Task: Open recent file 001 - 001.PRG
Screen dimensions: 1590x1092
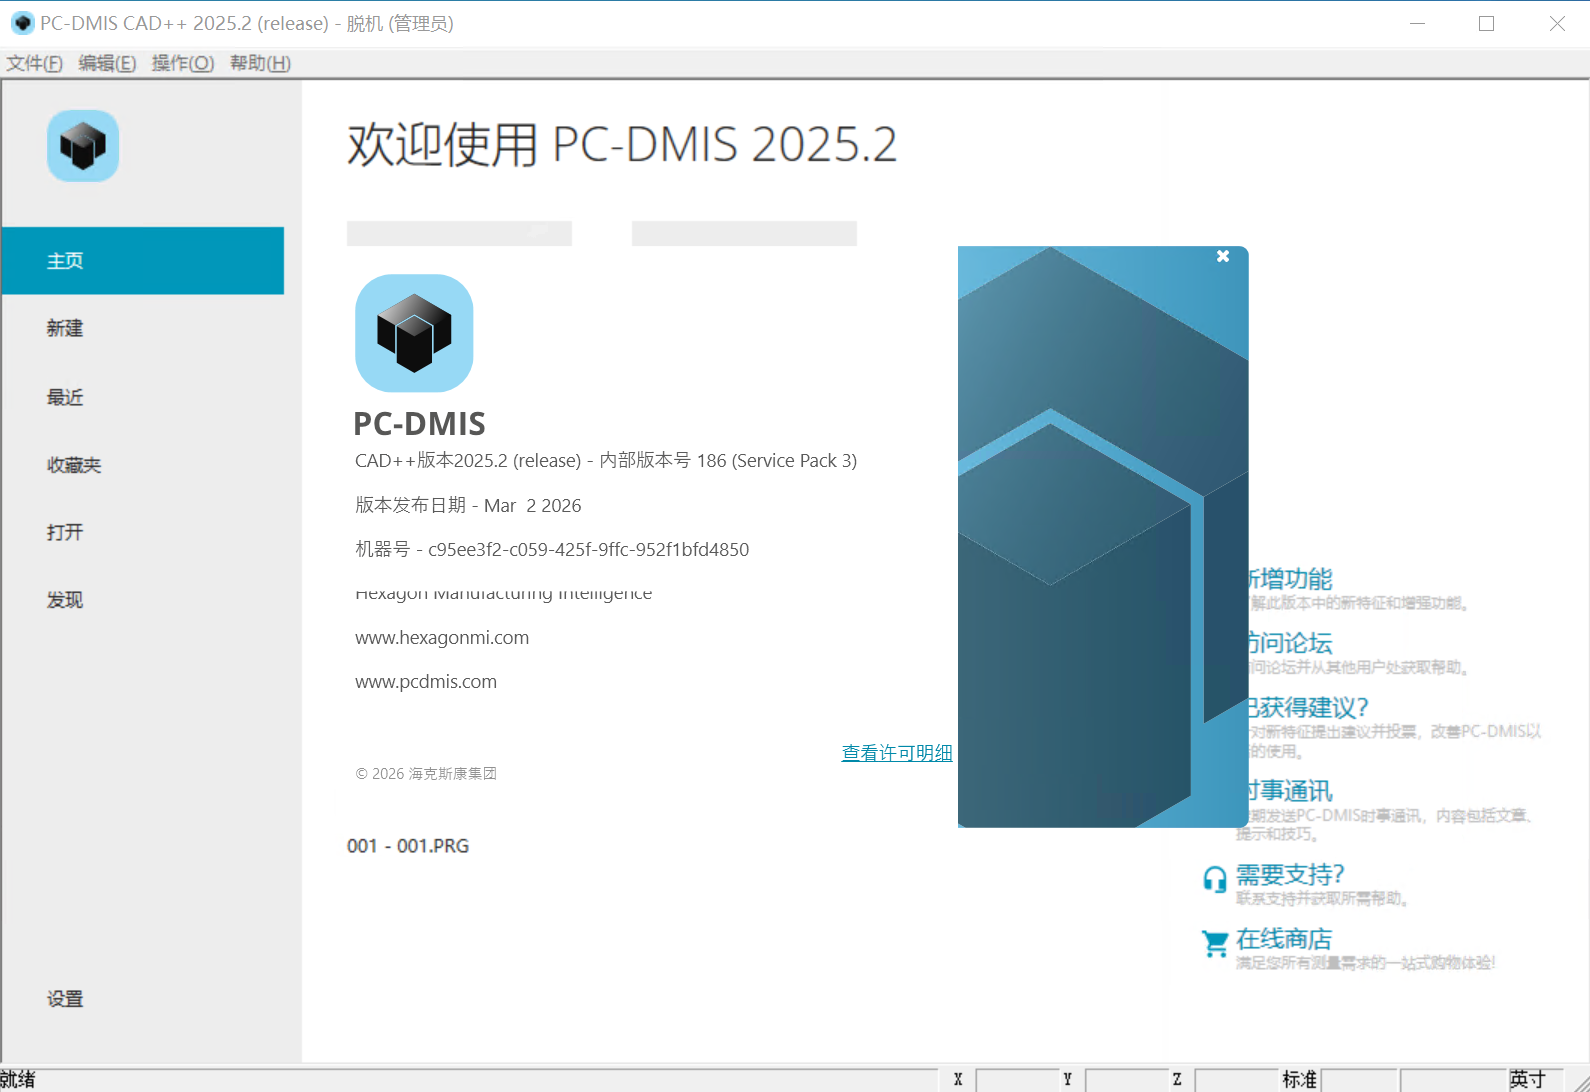Action: 408,846
